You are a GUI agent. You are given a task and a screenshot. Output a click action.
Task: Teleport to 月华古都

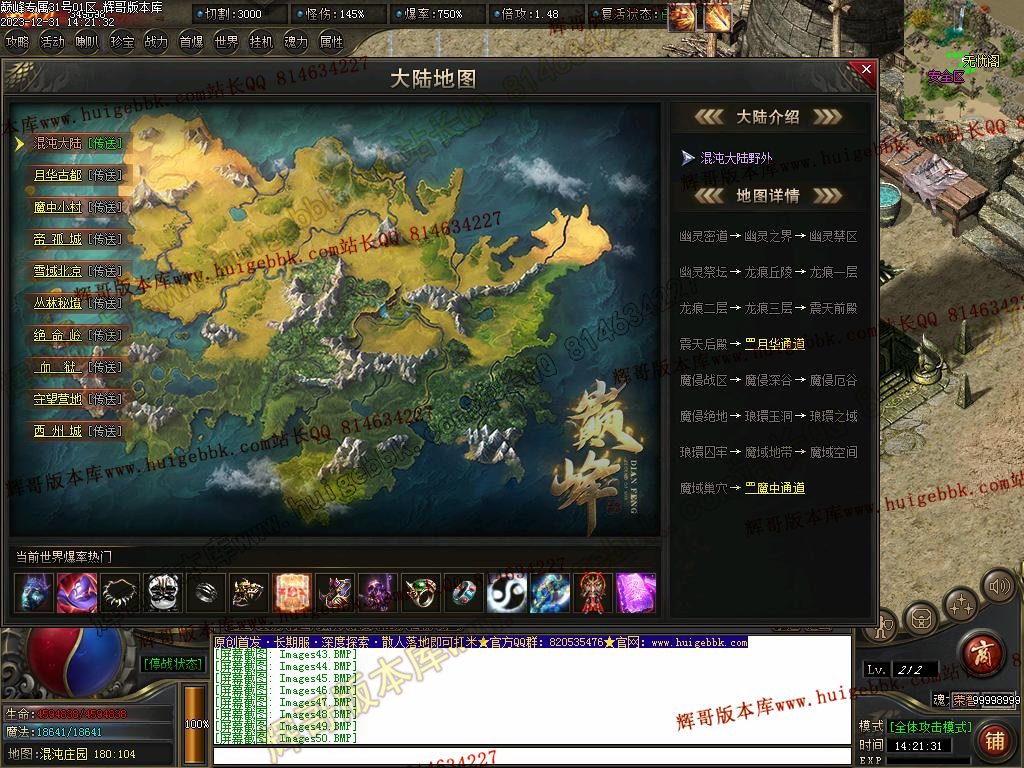[x=76, y=175]
